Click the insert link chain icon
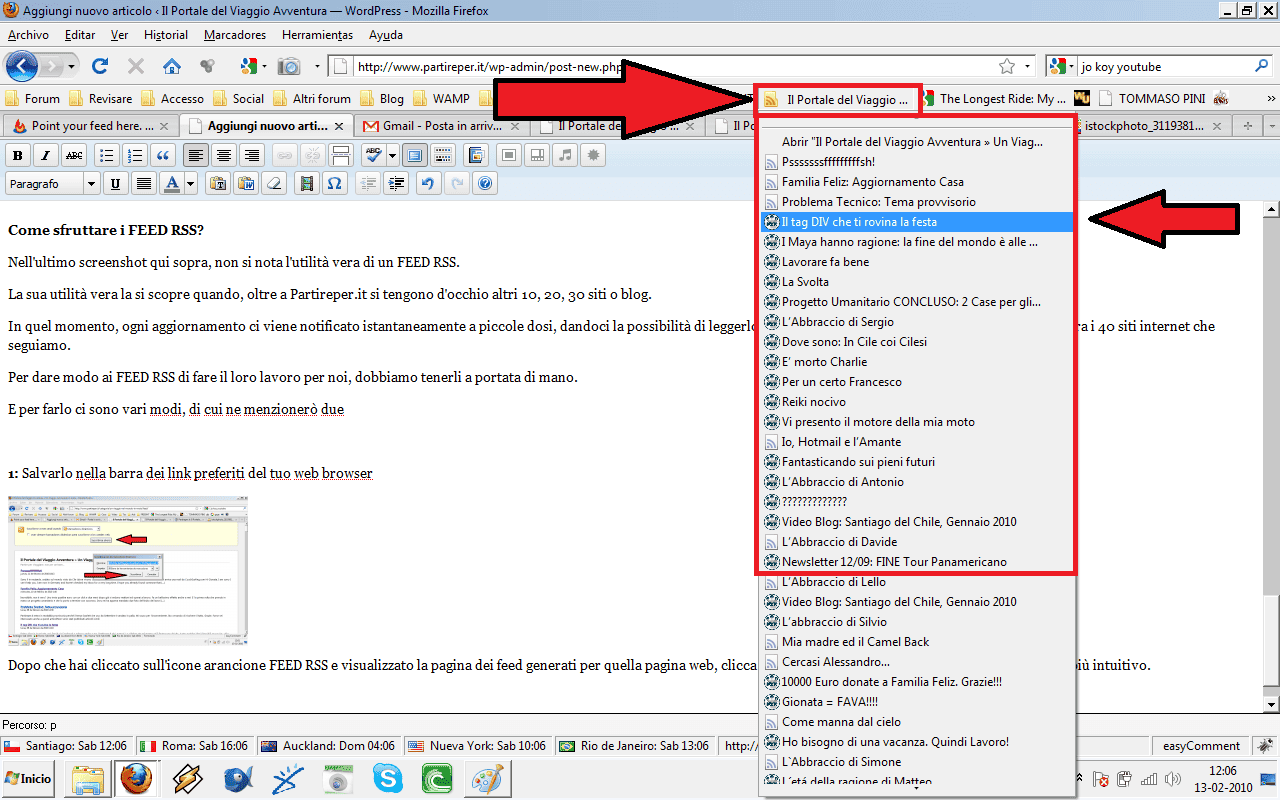 (285, 155)
